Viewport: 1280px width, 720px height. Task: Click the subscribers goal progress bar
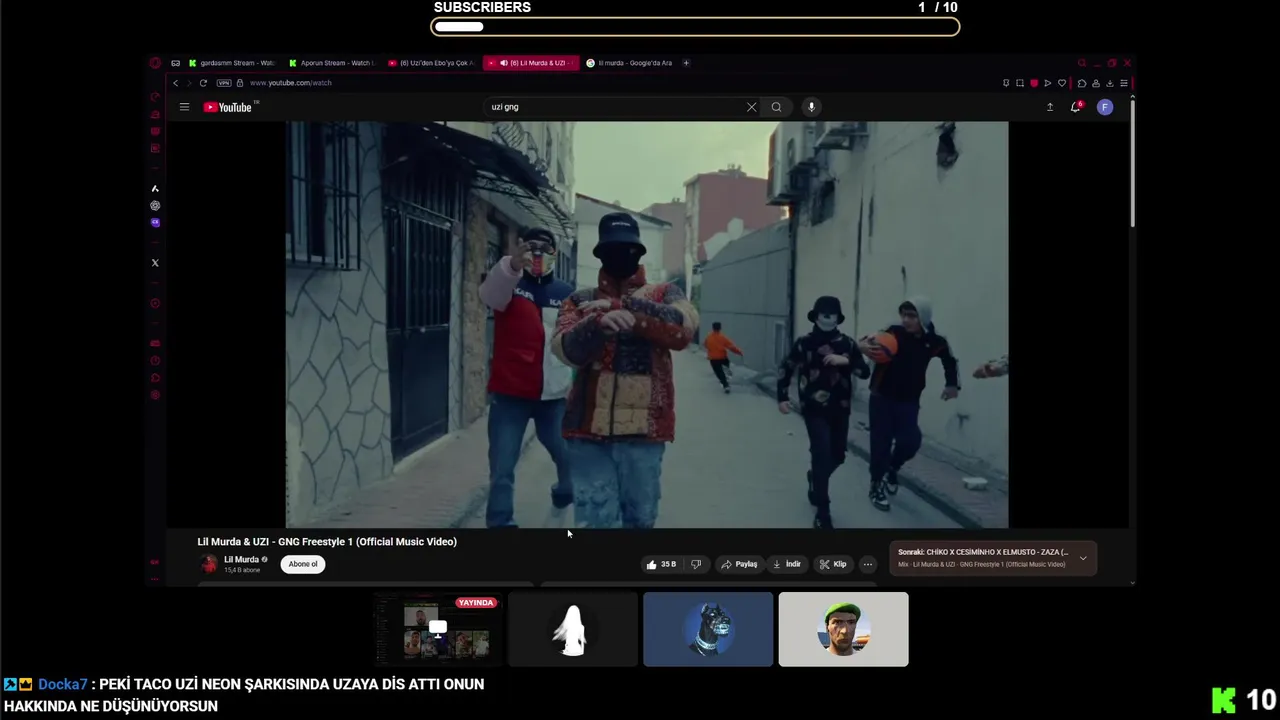695,27
